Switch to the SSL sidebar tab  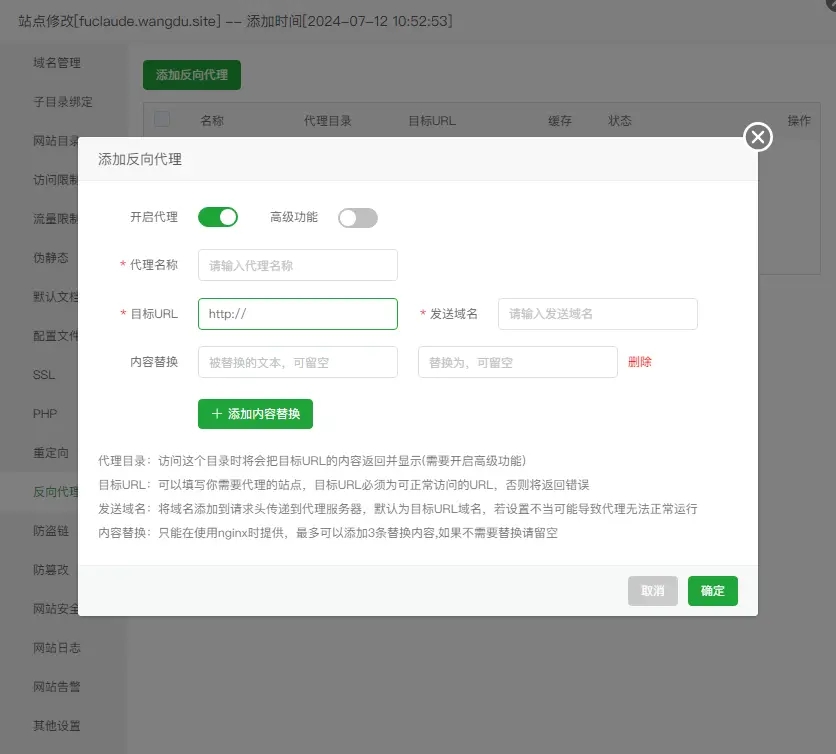[44, 375]
